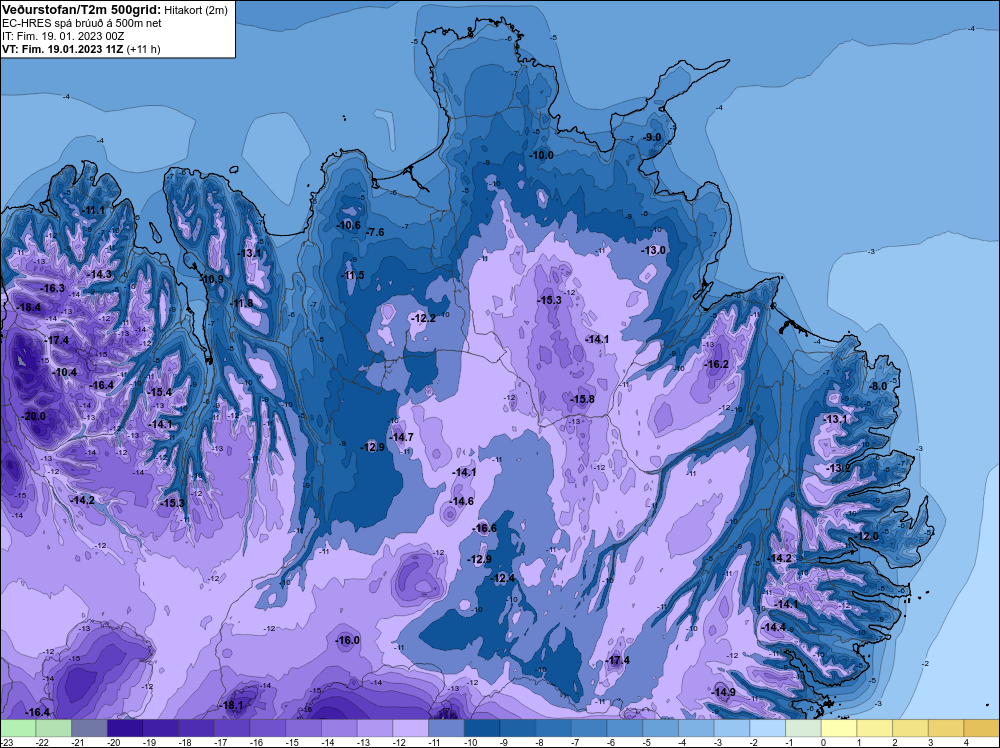Click the 'Hitakort (2m)' label in the header
The image size is (1000, 748).
[x=195, y=10]
